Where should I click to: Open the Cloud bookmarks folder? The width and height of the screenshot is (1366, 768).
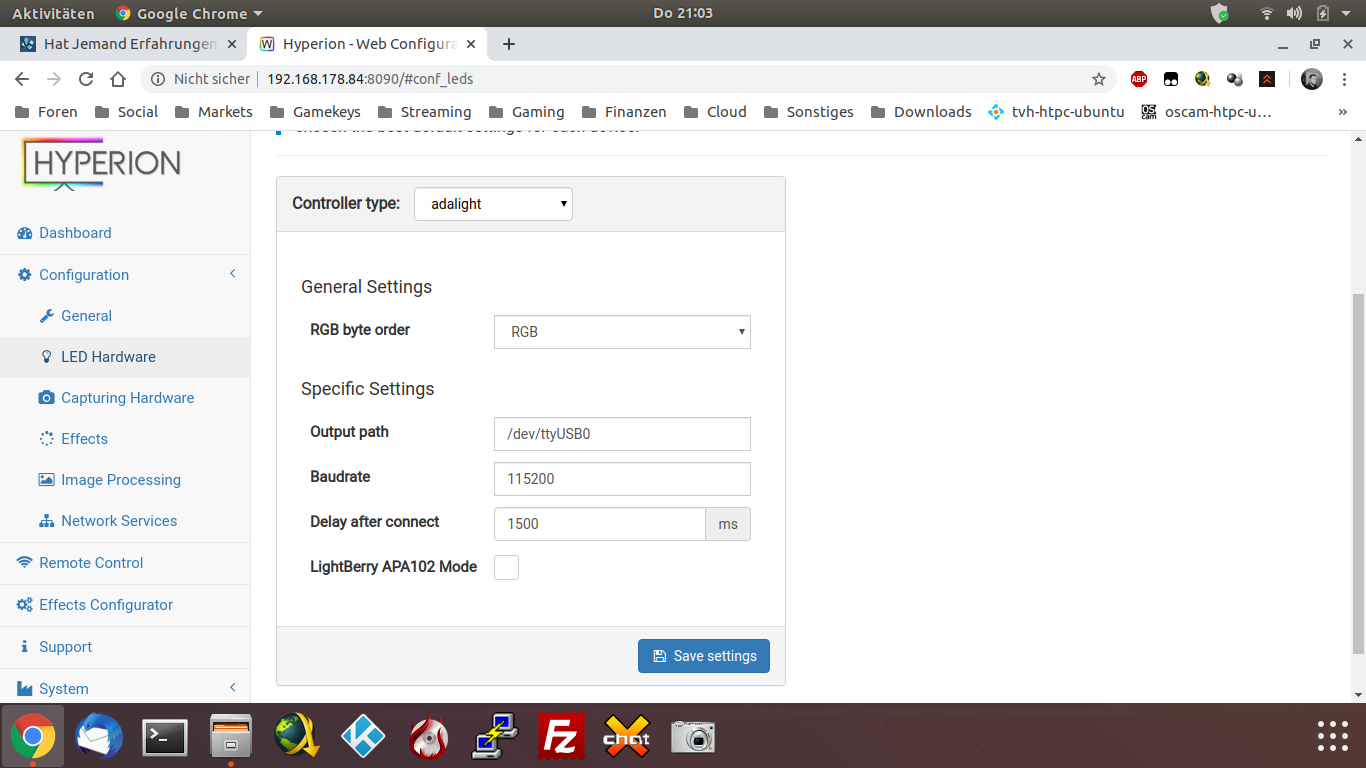715,112
